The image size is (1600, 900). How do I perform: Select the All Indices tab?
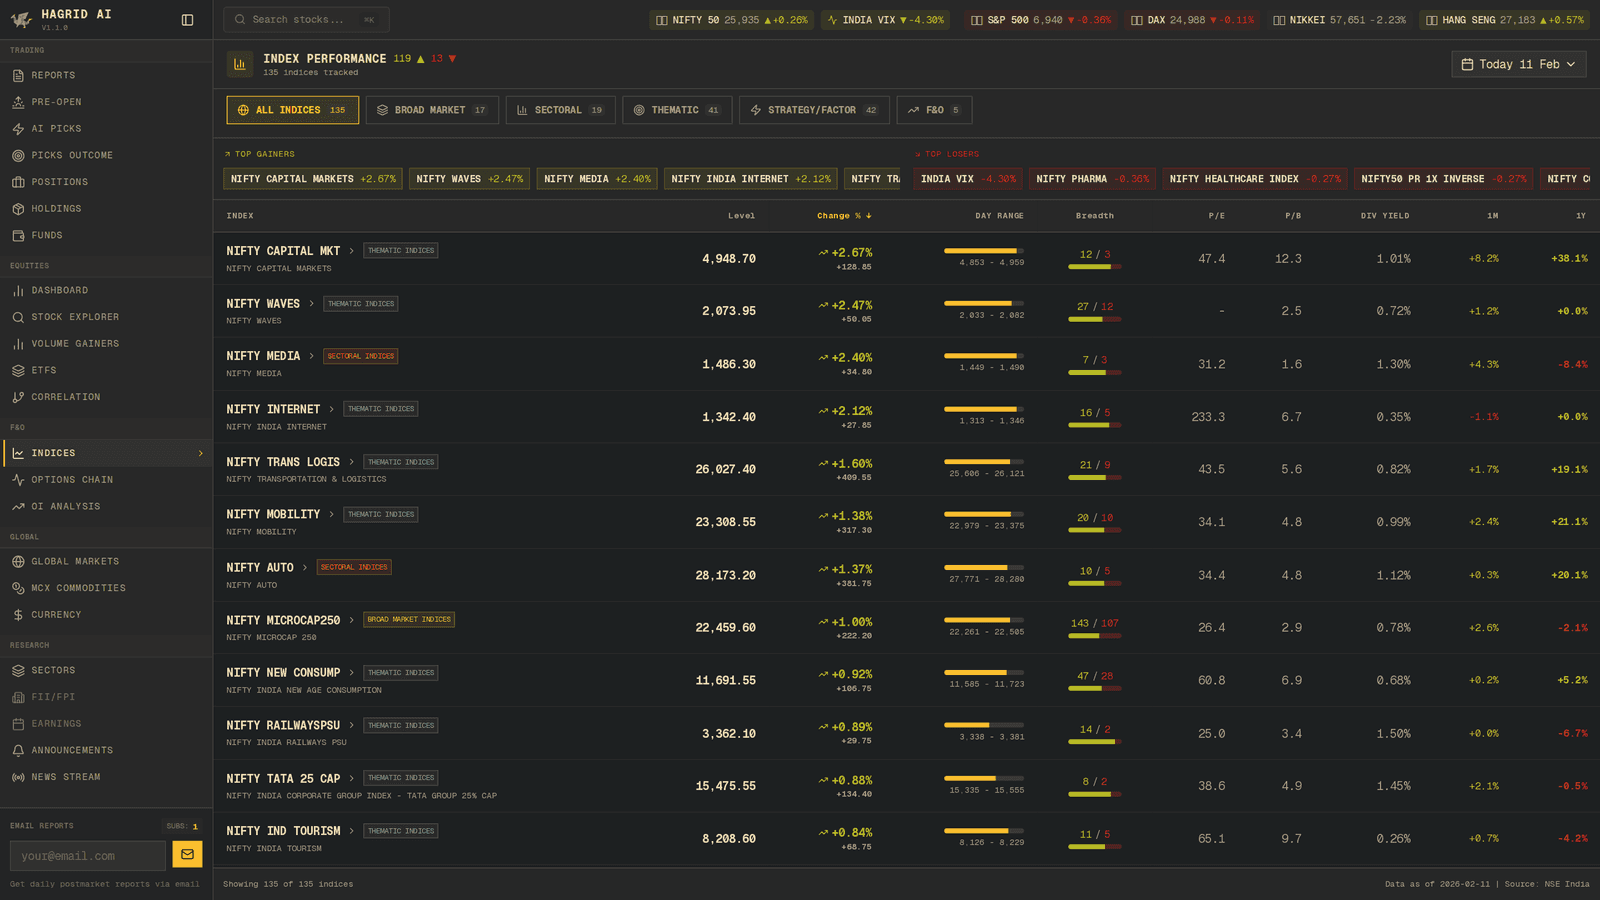(293, 110)
